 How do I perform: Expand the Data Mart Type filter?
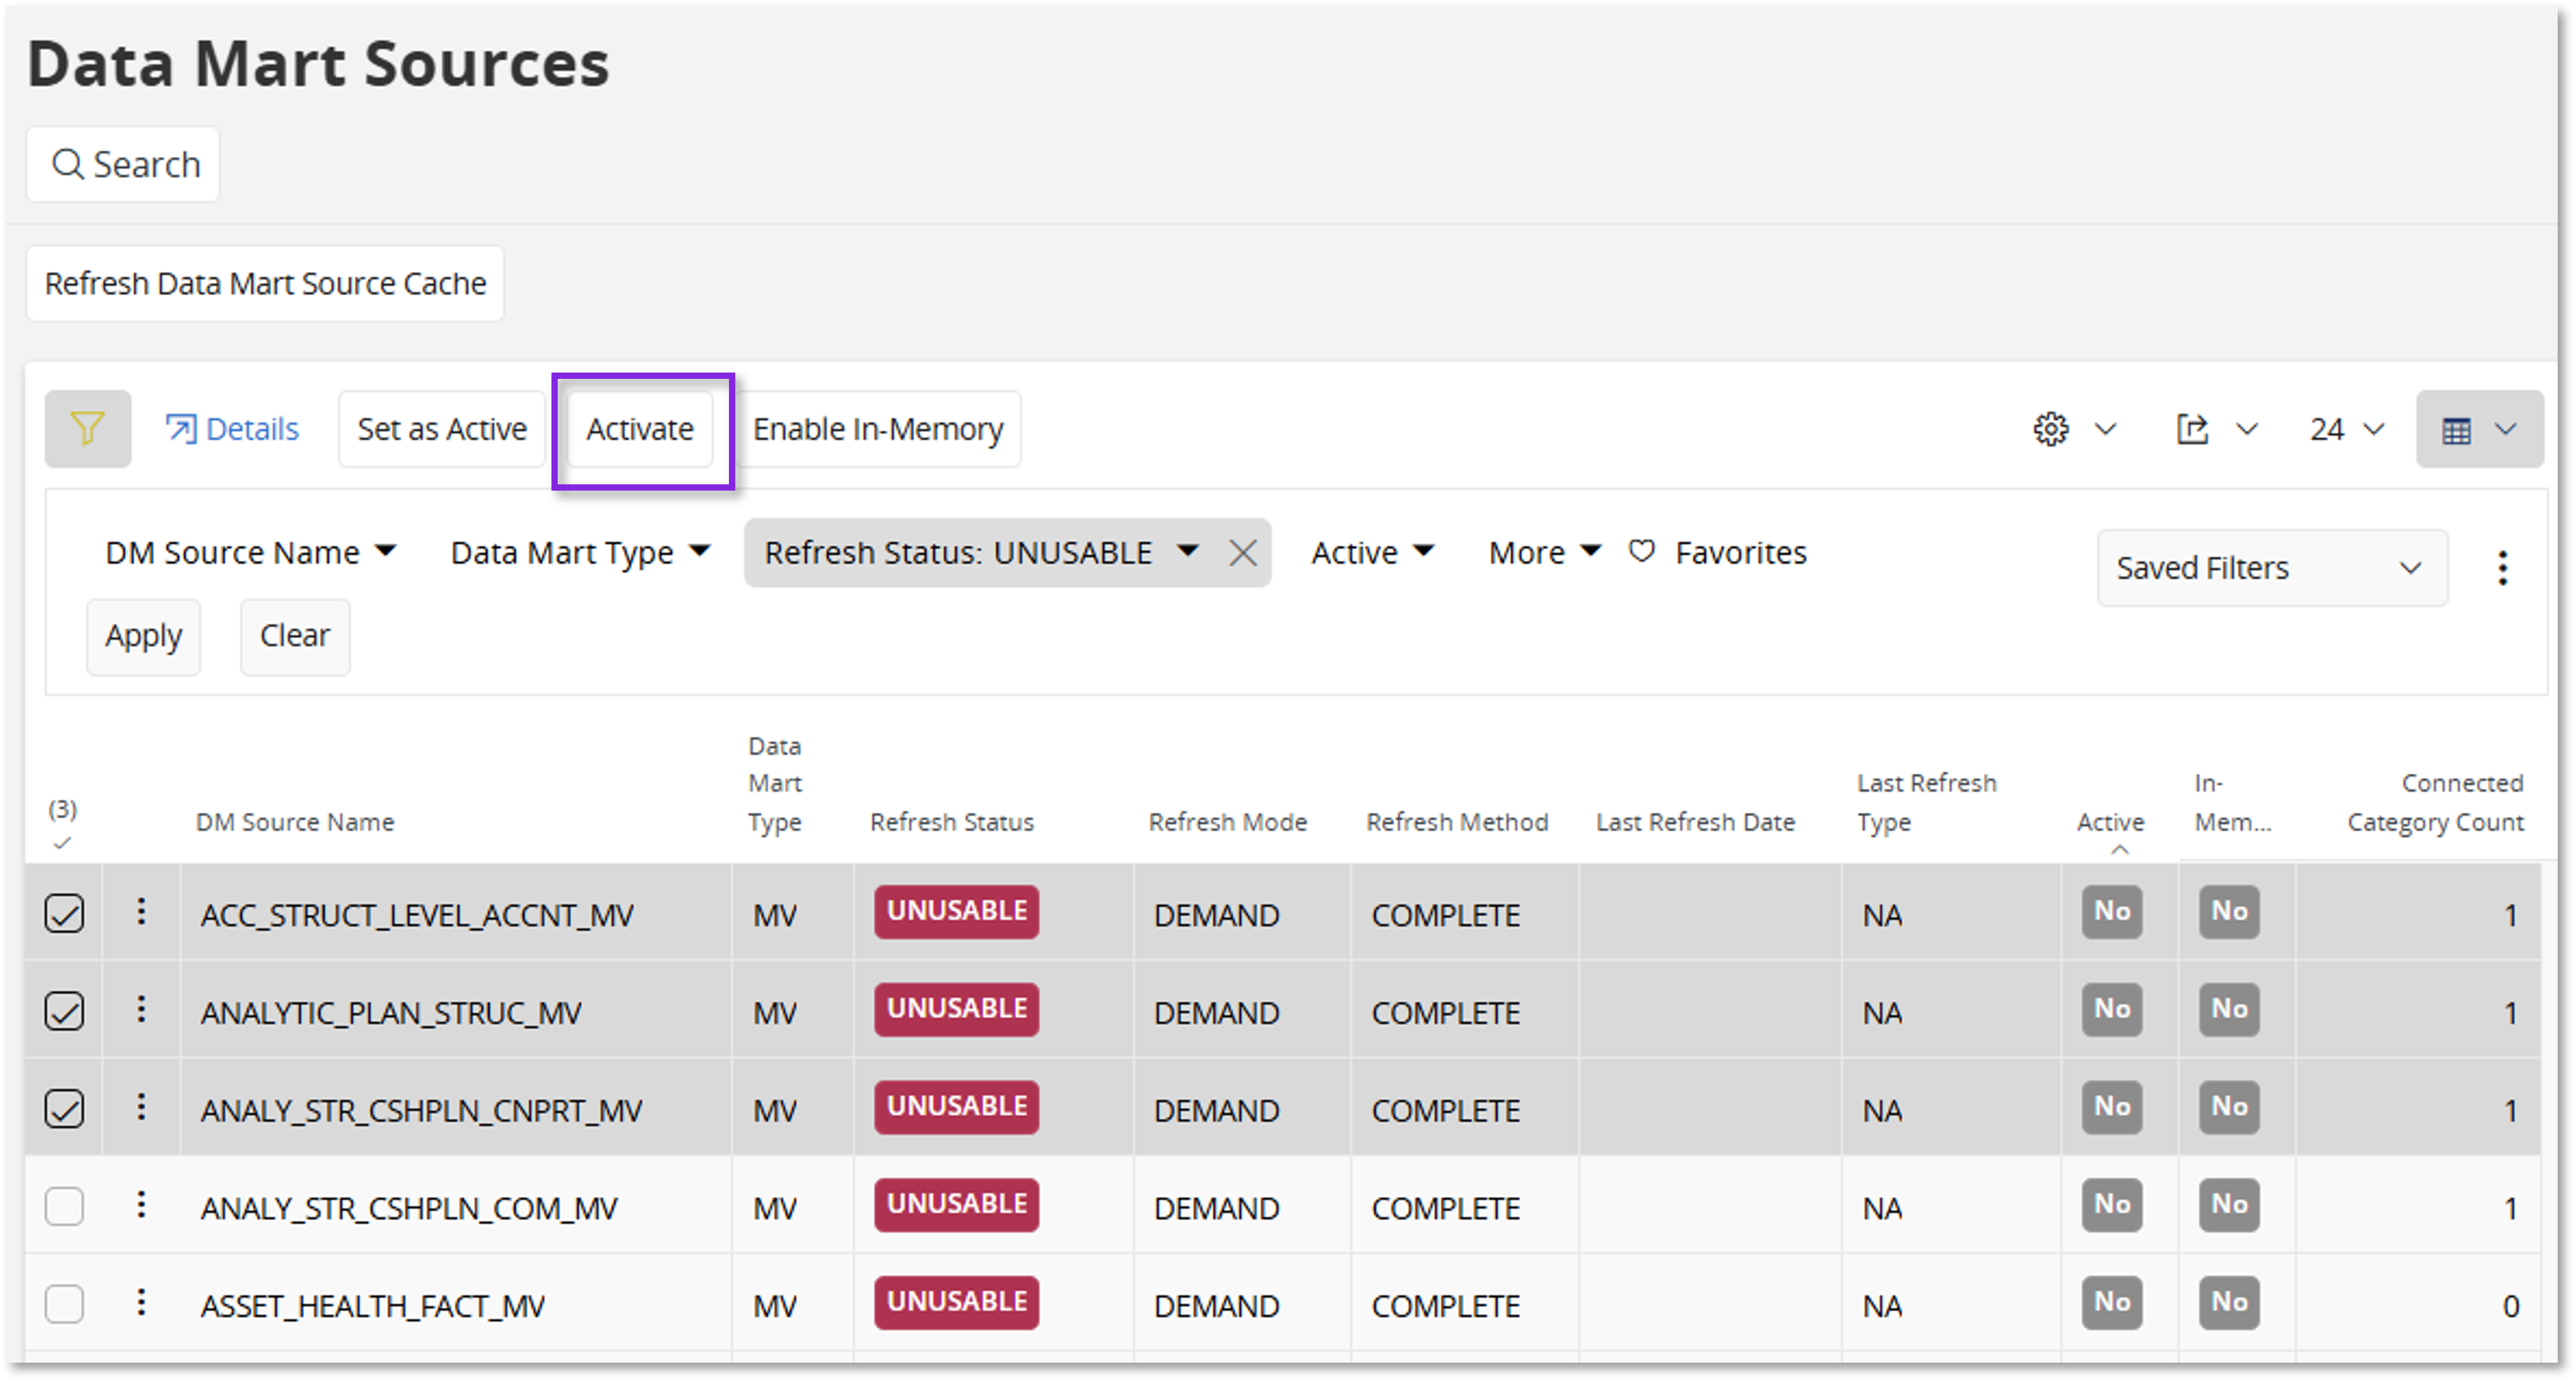580,553
